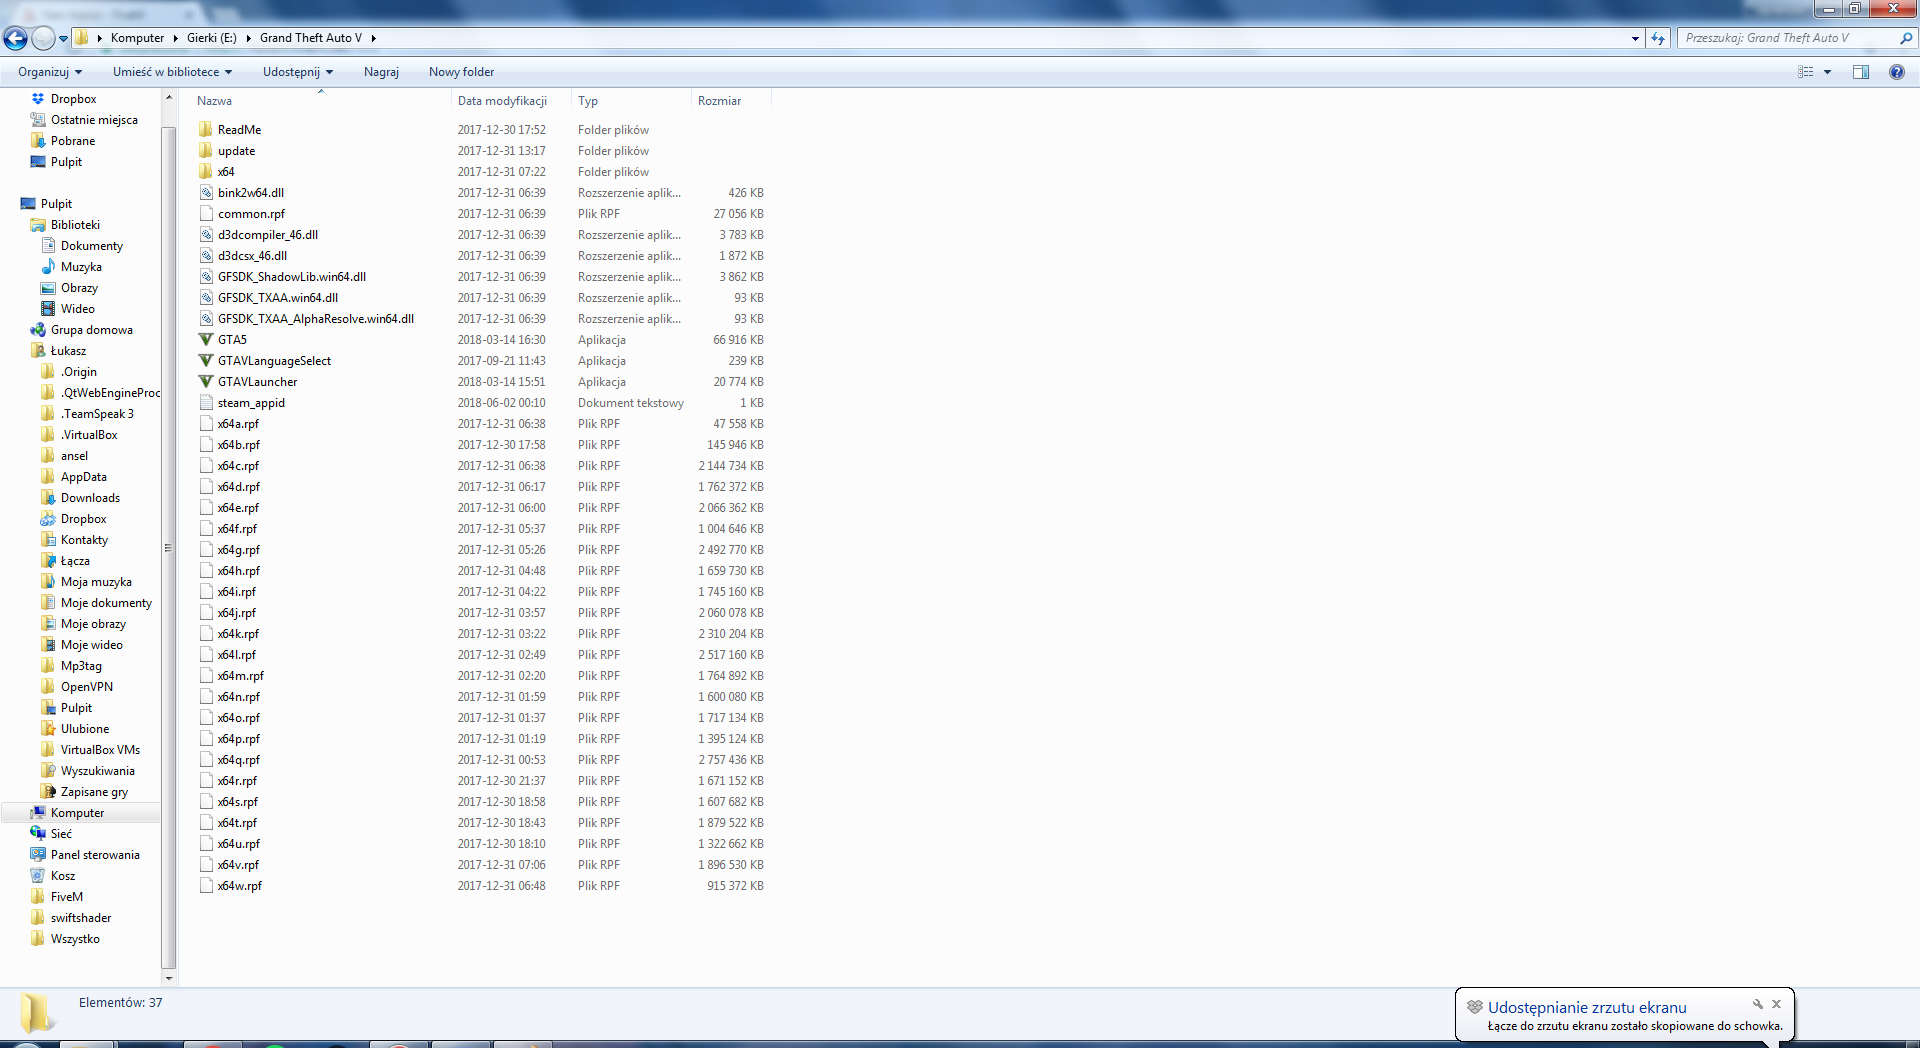Click the Biblioteki libraries icon
The width and height of the screenshot is (1920, 1048).
tap(38, 225)
